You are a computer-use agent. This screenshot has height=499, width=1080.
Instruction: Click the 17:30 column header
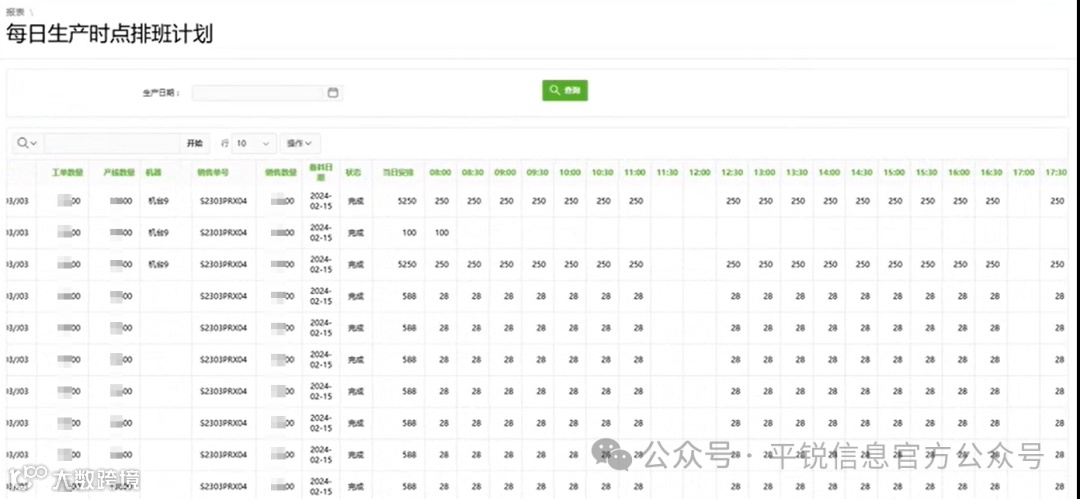1056,172
